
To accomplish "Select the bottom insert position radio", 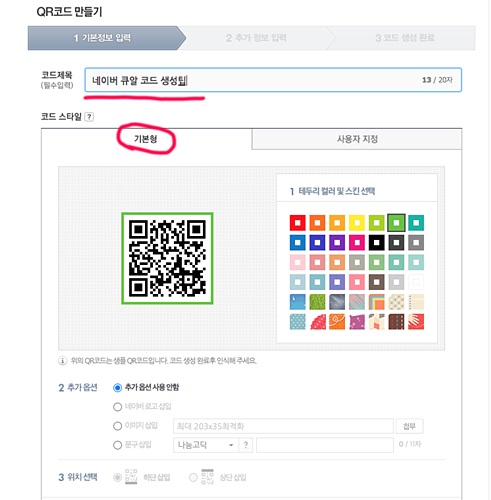I will [x=117, y=477].
